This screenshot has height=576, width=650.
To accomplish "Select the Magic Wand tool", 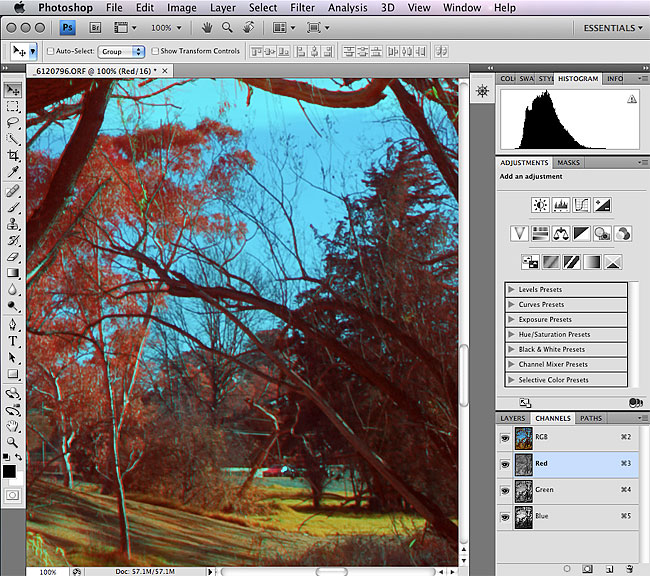I will 13,139.
